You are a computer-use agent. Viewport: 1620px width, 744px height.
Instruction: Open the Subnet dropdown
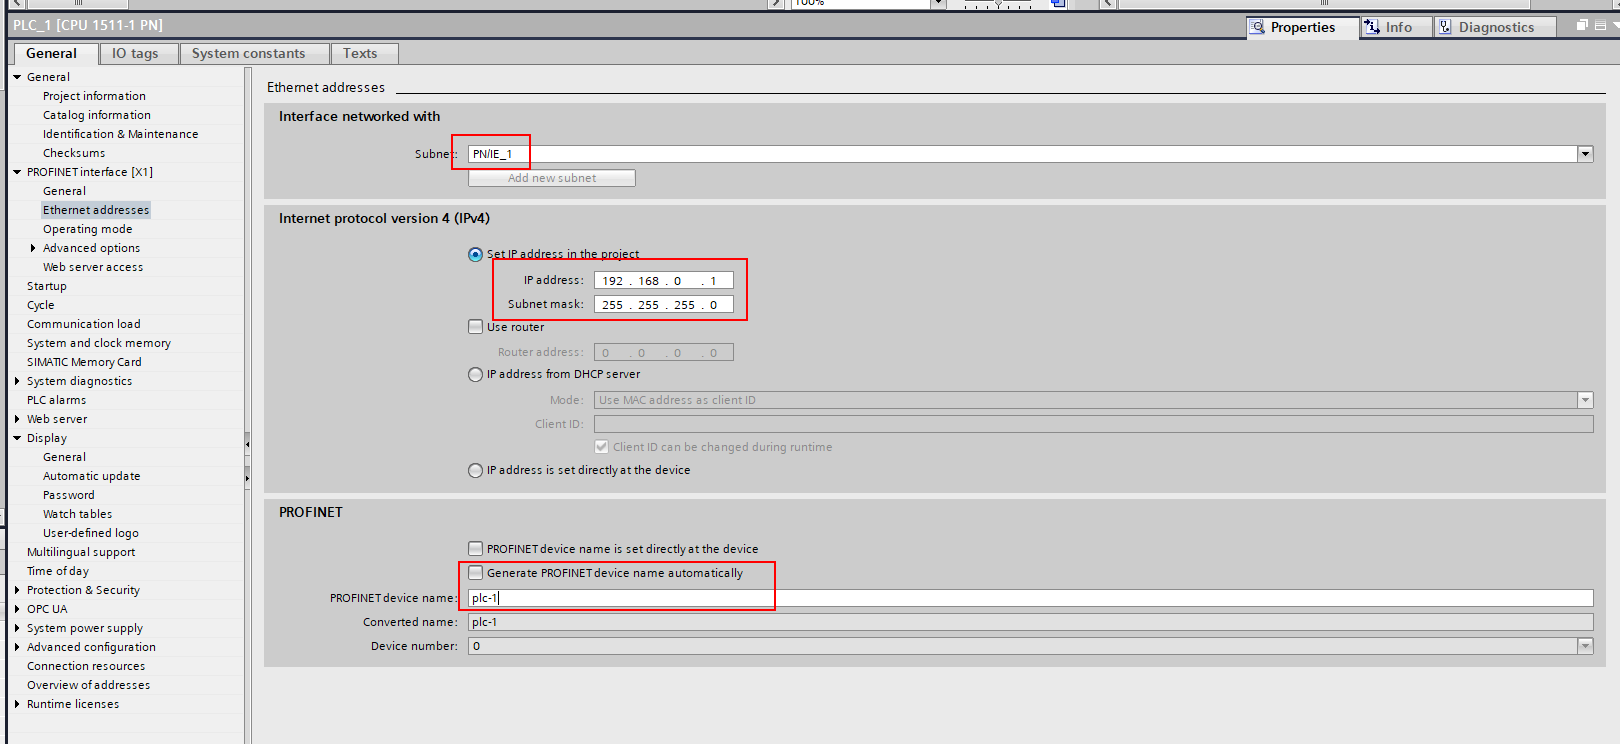pos(1585,154)
